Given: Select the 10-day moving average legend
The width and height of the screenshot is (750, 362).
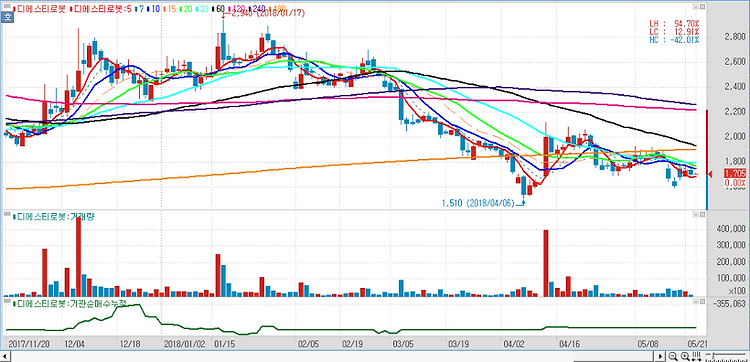Looking at the screenshot, I should click(x=153, y=9).
